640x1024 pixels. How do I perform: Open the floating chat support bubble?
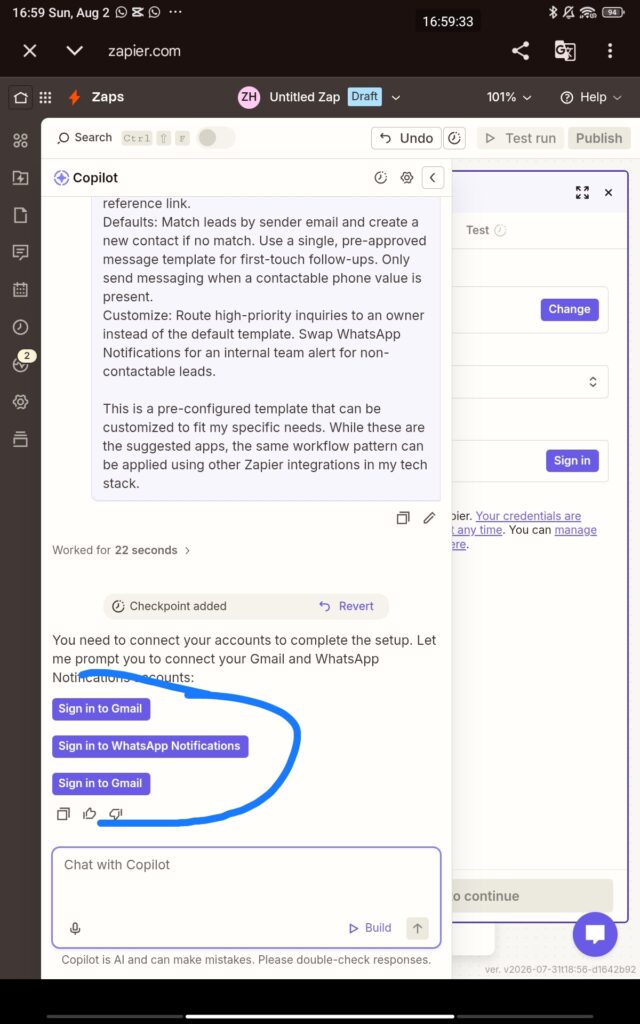click(x=595, y=934)
